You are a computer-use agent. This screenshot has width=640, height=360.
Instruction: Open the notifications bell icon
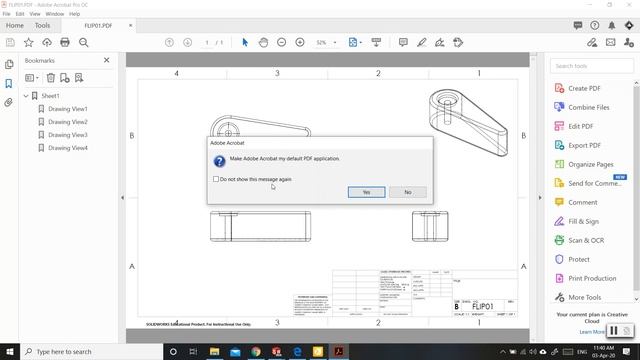[x=611, y=25]
